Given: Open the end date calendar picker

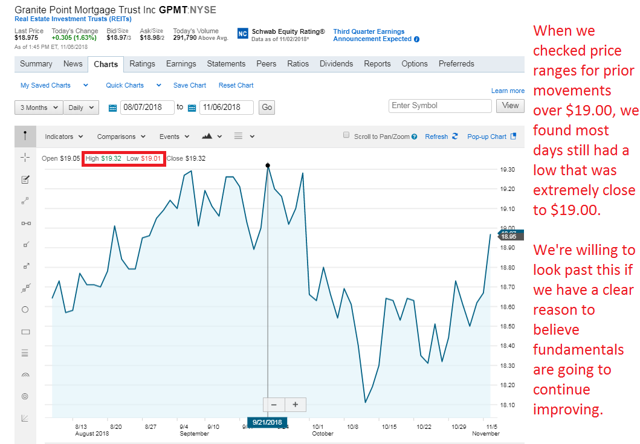Looking at the screenshot, I should 192,108.
